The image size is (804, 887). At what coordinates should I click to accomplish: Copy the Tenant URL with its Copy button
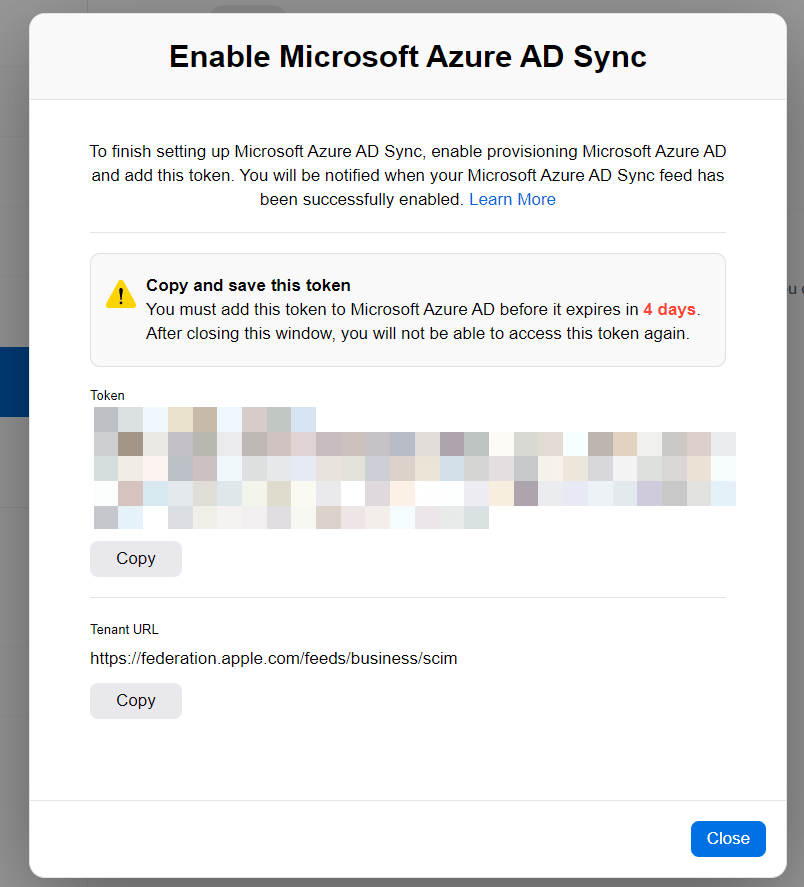point(136,701)
